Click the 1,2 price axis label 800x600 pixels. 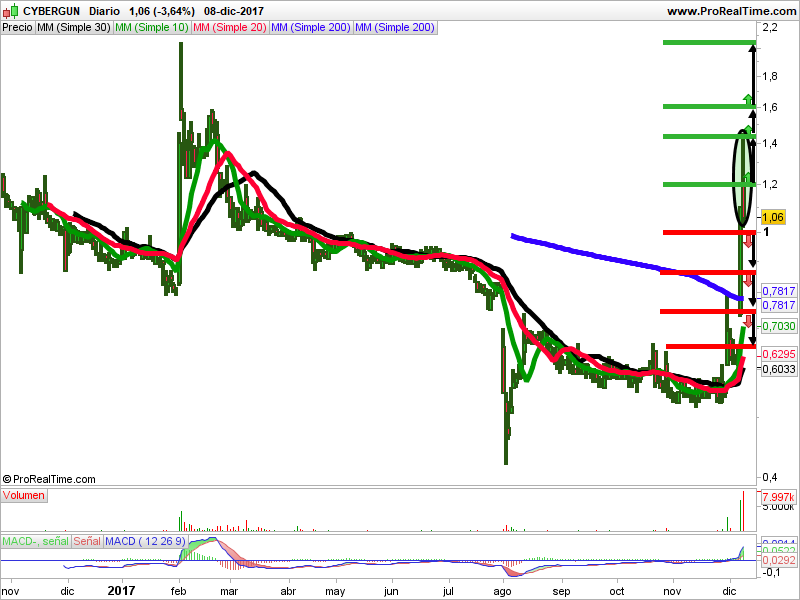click(770, 184)
